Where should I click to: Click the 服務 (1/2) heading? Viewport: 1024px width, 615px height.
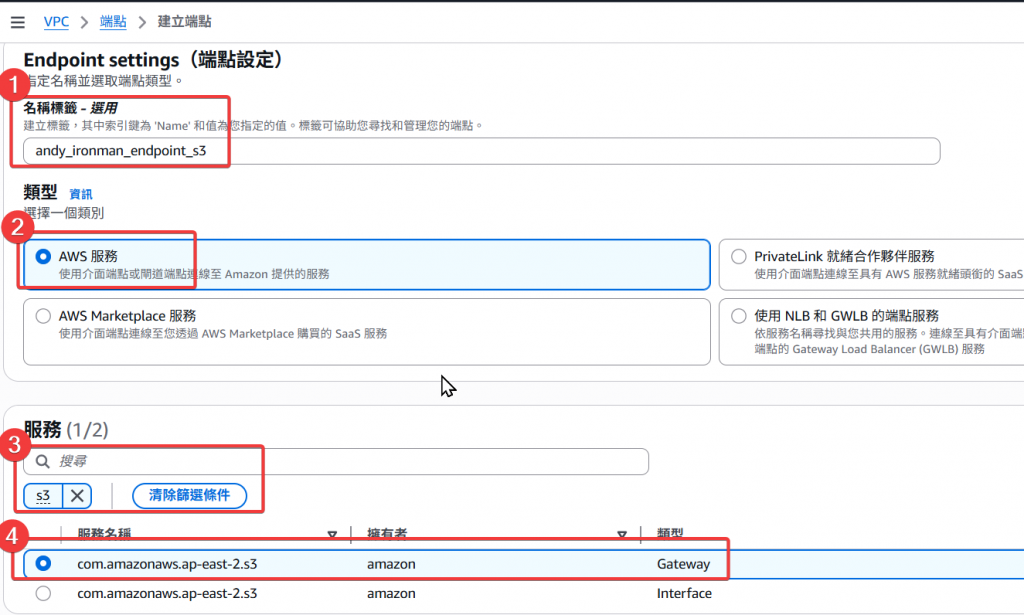click(x=66, y=430)
